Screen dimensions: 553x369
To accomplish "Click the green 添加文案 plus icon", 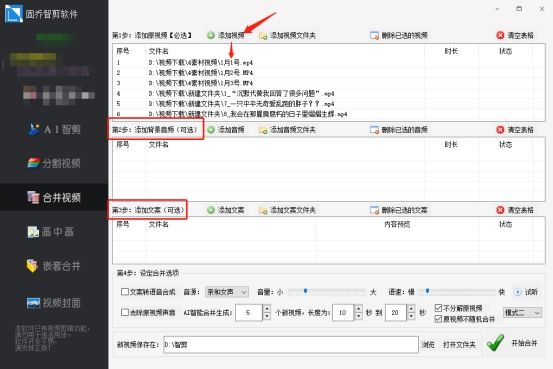I will 211,210.
